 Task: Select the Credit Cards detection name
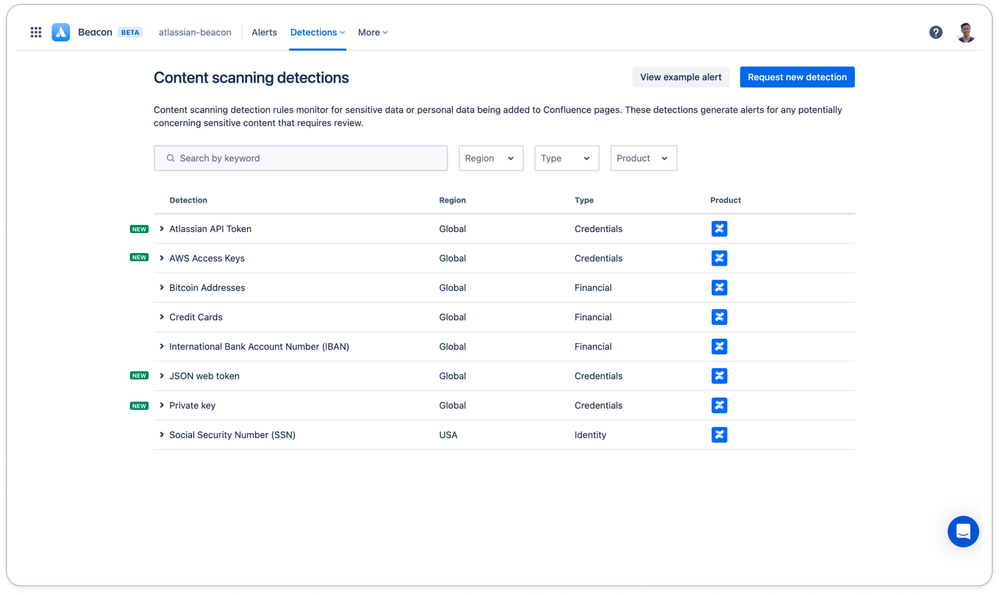(x=196, y=317)
